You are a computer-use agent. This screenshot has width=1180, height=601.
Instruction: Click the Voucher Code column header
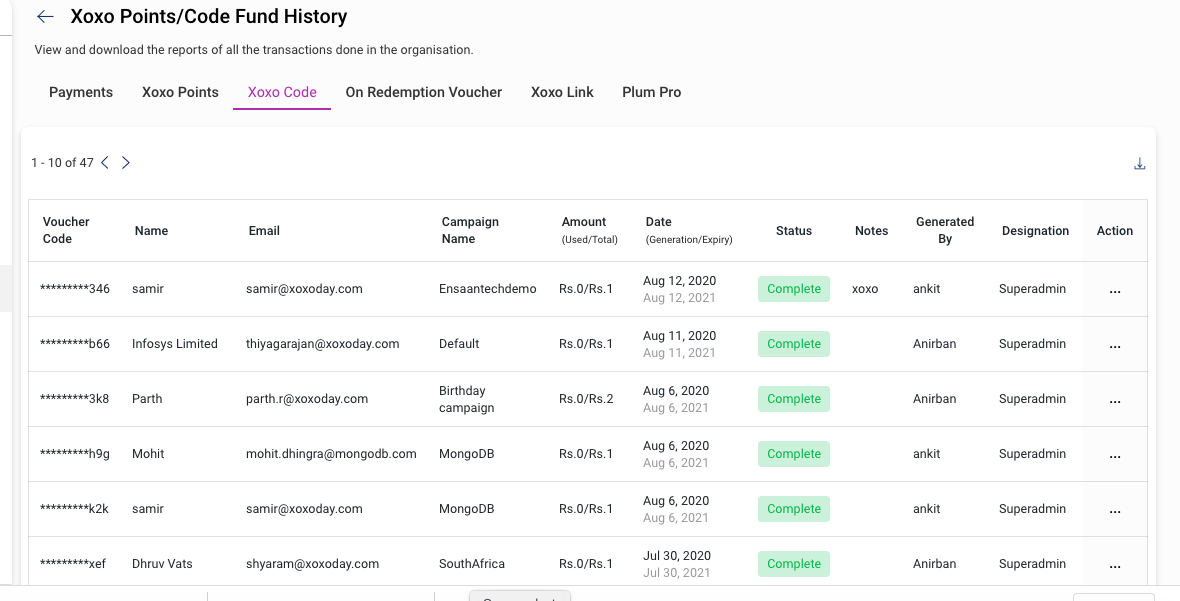coord(66,230)
